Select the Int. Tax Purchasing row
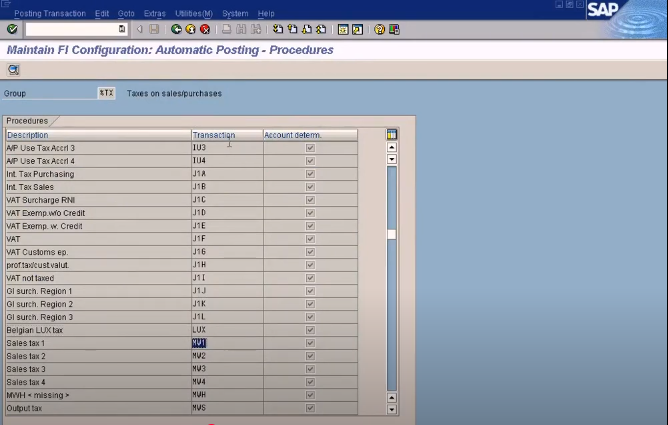Viewport: 668px width, 425px height. tap(181, 174)
